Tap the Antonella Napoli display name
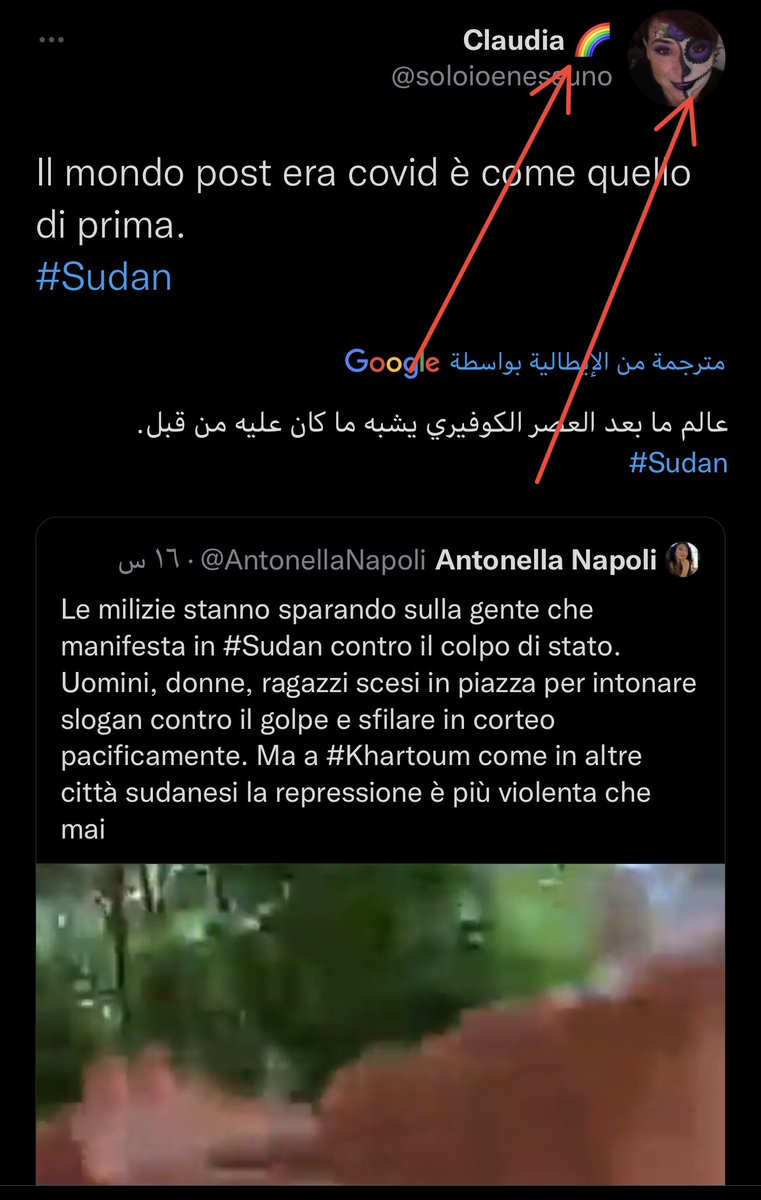Screen dimensions: 761x1200 [546, 562]
